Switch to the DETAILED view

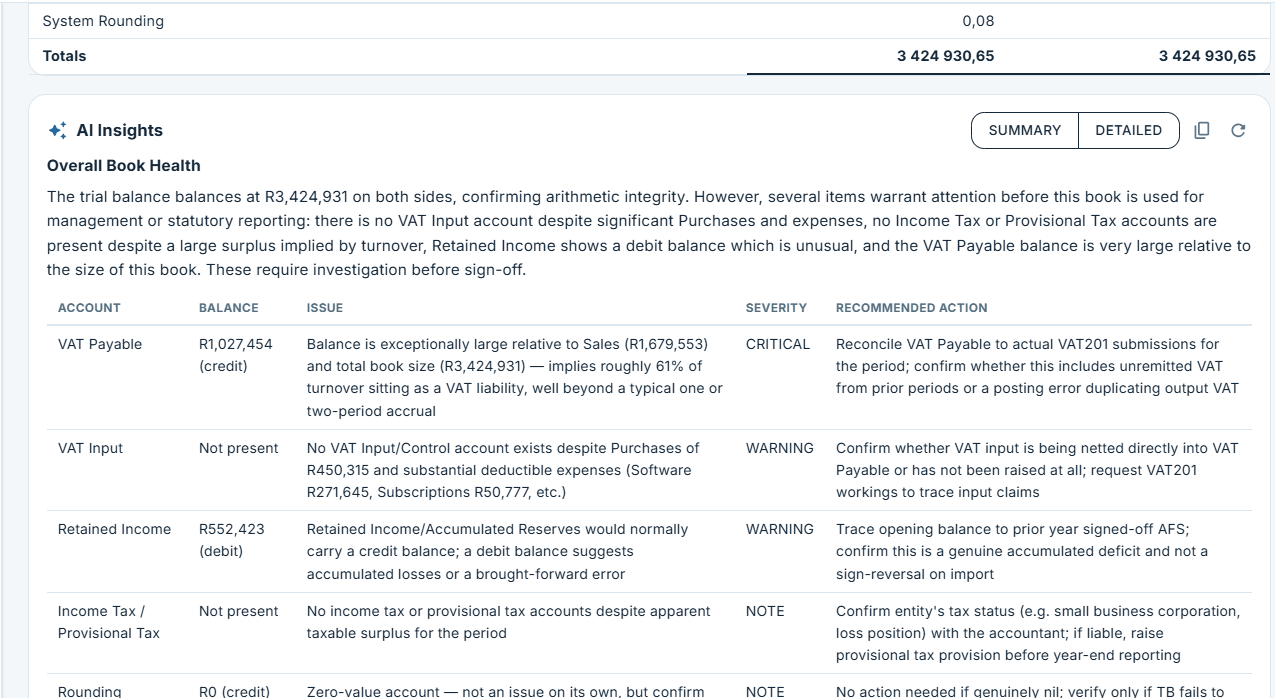1129,130
